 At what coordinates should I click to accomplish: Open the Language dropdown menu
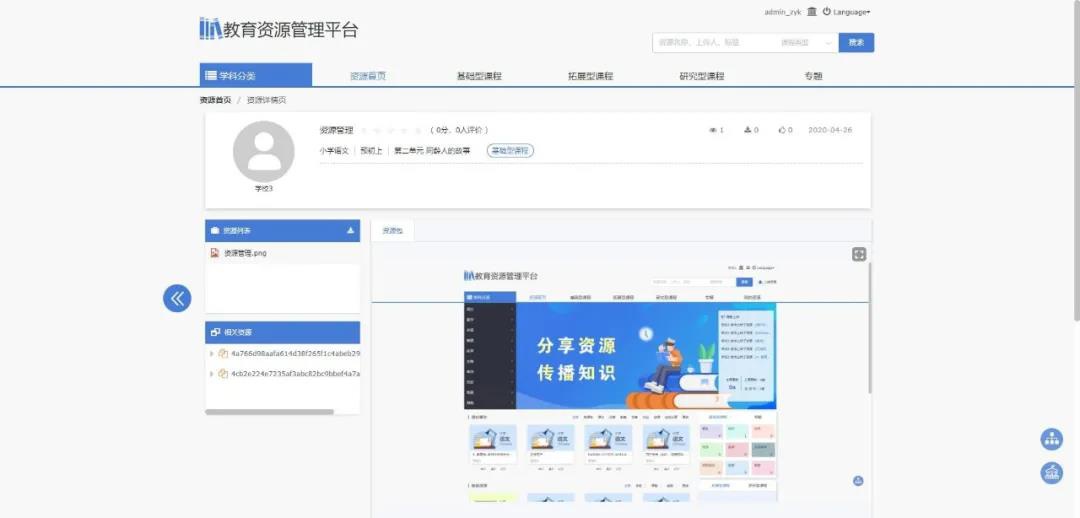[x=851, y=12]
